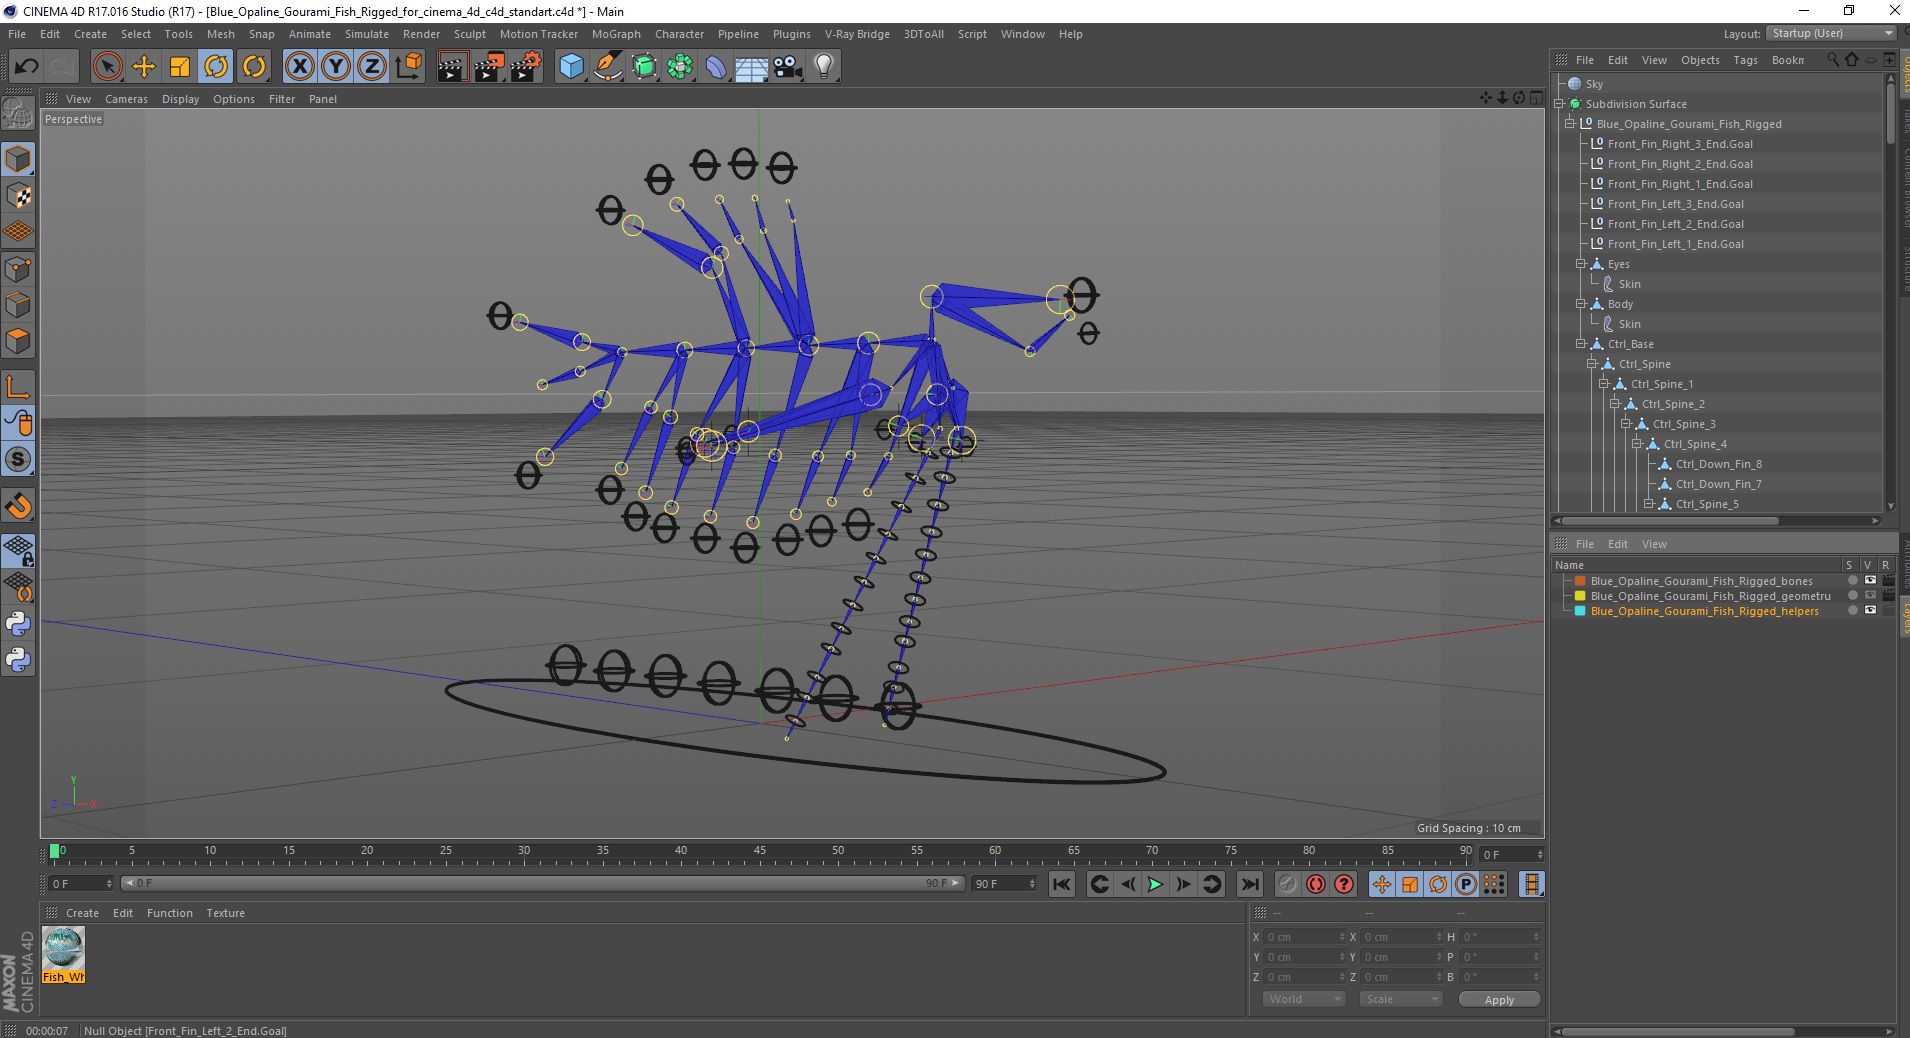Screen dimensions: 1910x1038
Task: Click the Undo arrow icon
Action: (x=26, y=67)
